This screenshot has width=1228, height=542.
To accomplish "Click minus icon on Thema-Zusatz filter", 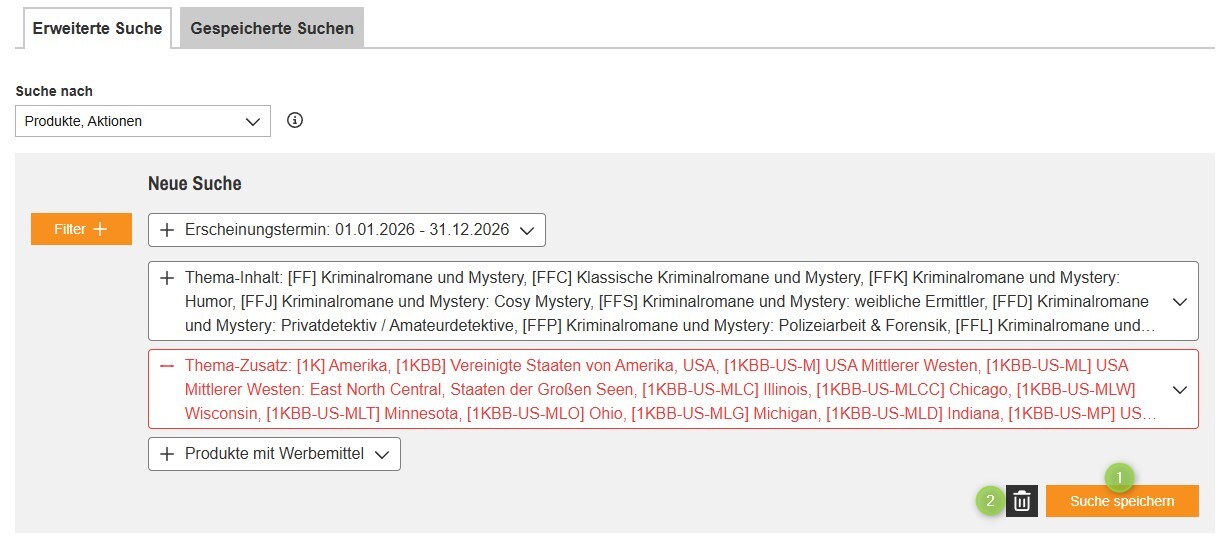I will point(167,366).
